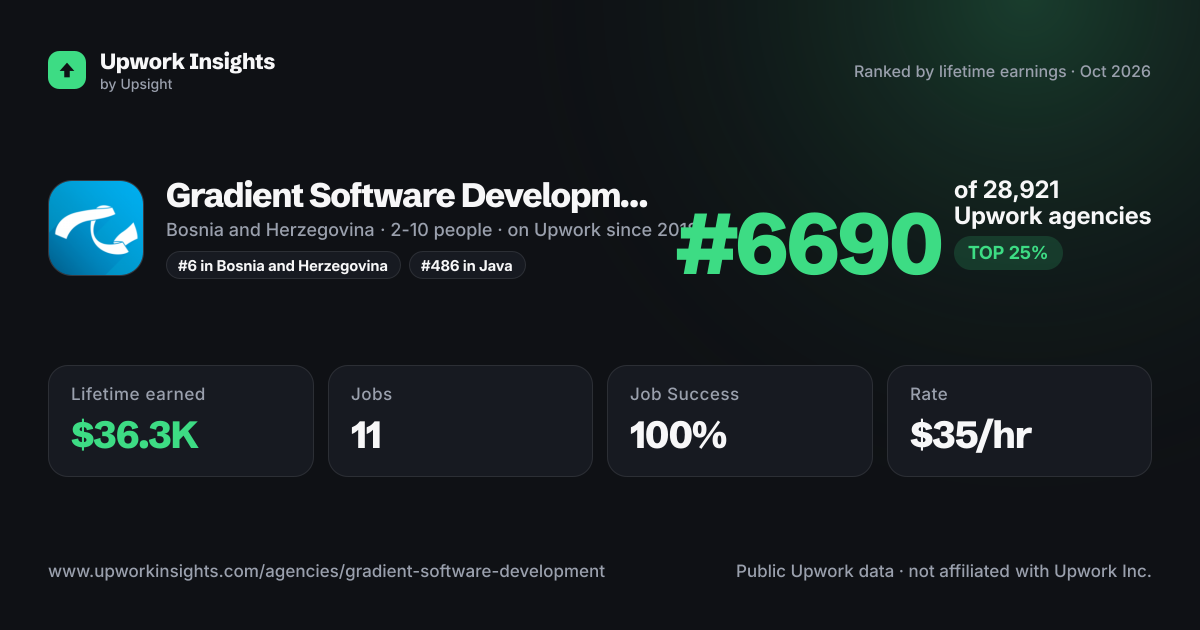Click the Gradient Software Developm... agency name
The height and width of the screenshot is (630, 1200).
(407, 196)
